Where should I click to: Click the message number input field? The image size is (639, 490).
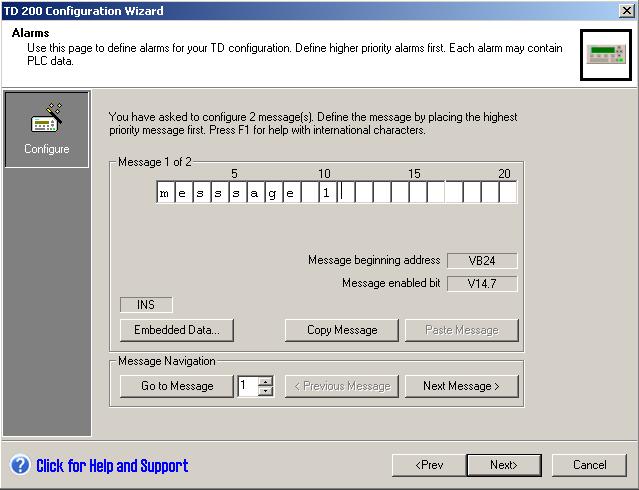248,386
